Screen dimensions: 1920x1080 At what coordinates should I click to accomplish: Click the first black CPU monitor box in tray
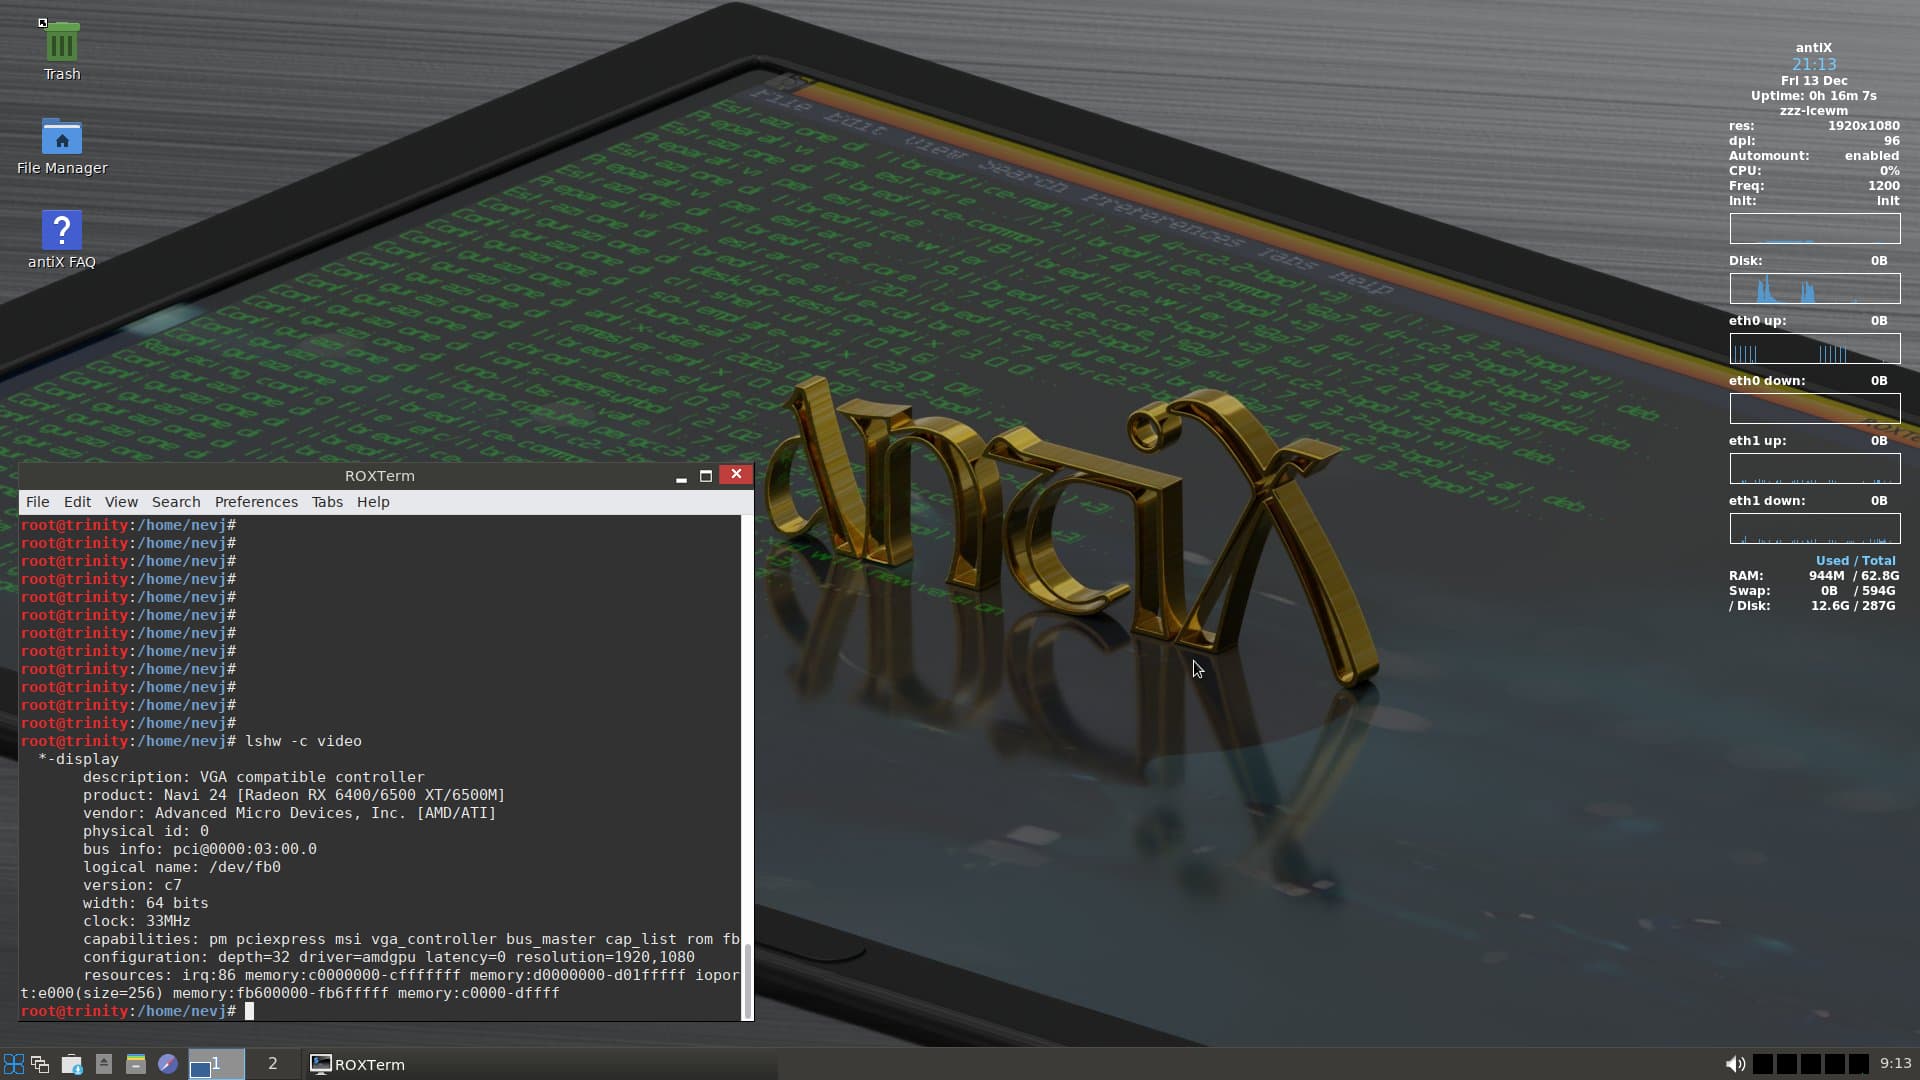click(x=1763, y=1064)
